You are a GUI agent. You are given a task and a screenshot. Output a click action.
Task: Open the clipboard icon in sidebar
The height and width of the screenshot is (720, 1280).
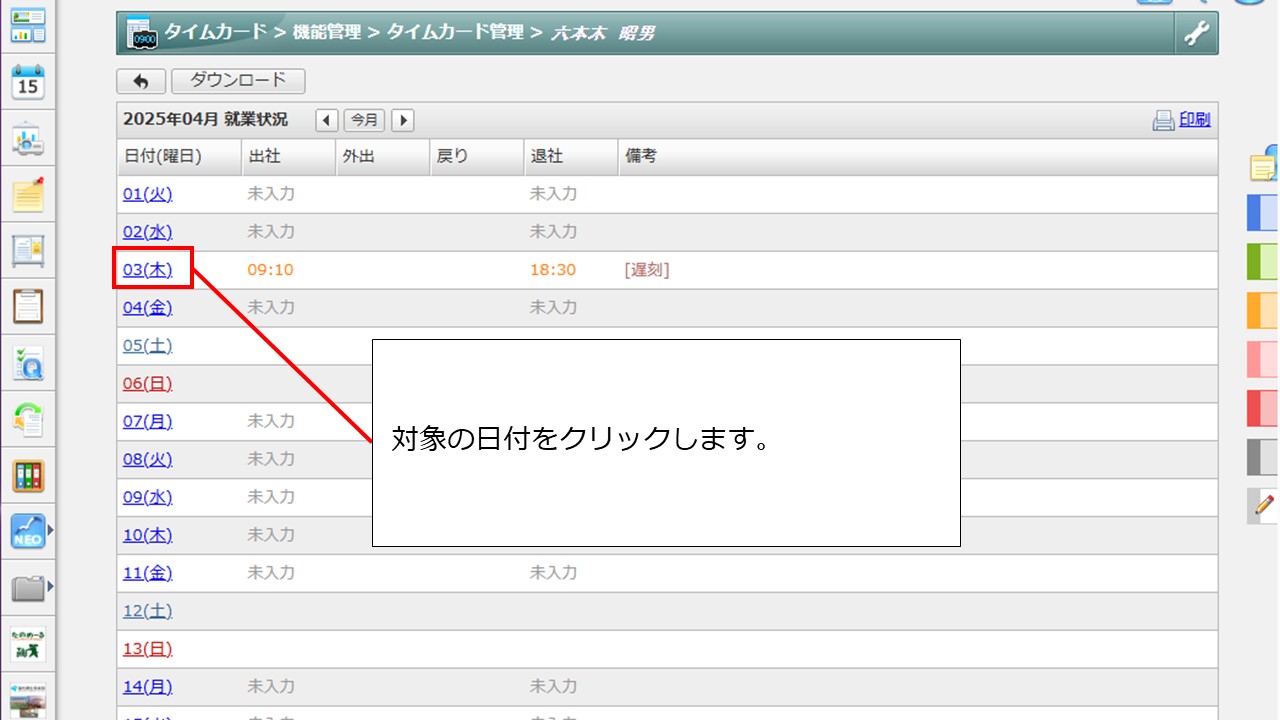tap(28, 306)
